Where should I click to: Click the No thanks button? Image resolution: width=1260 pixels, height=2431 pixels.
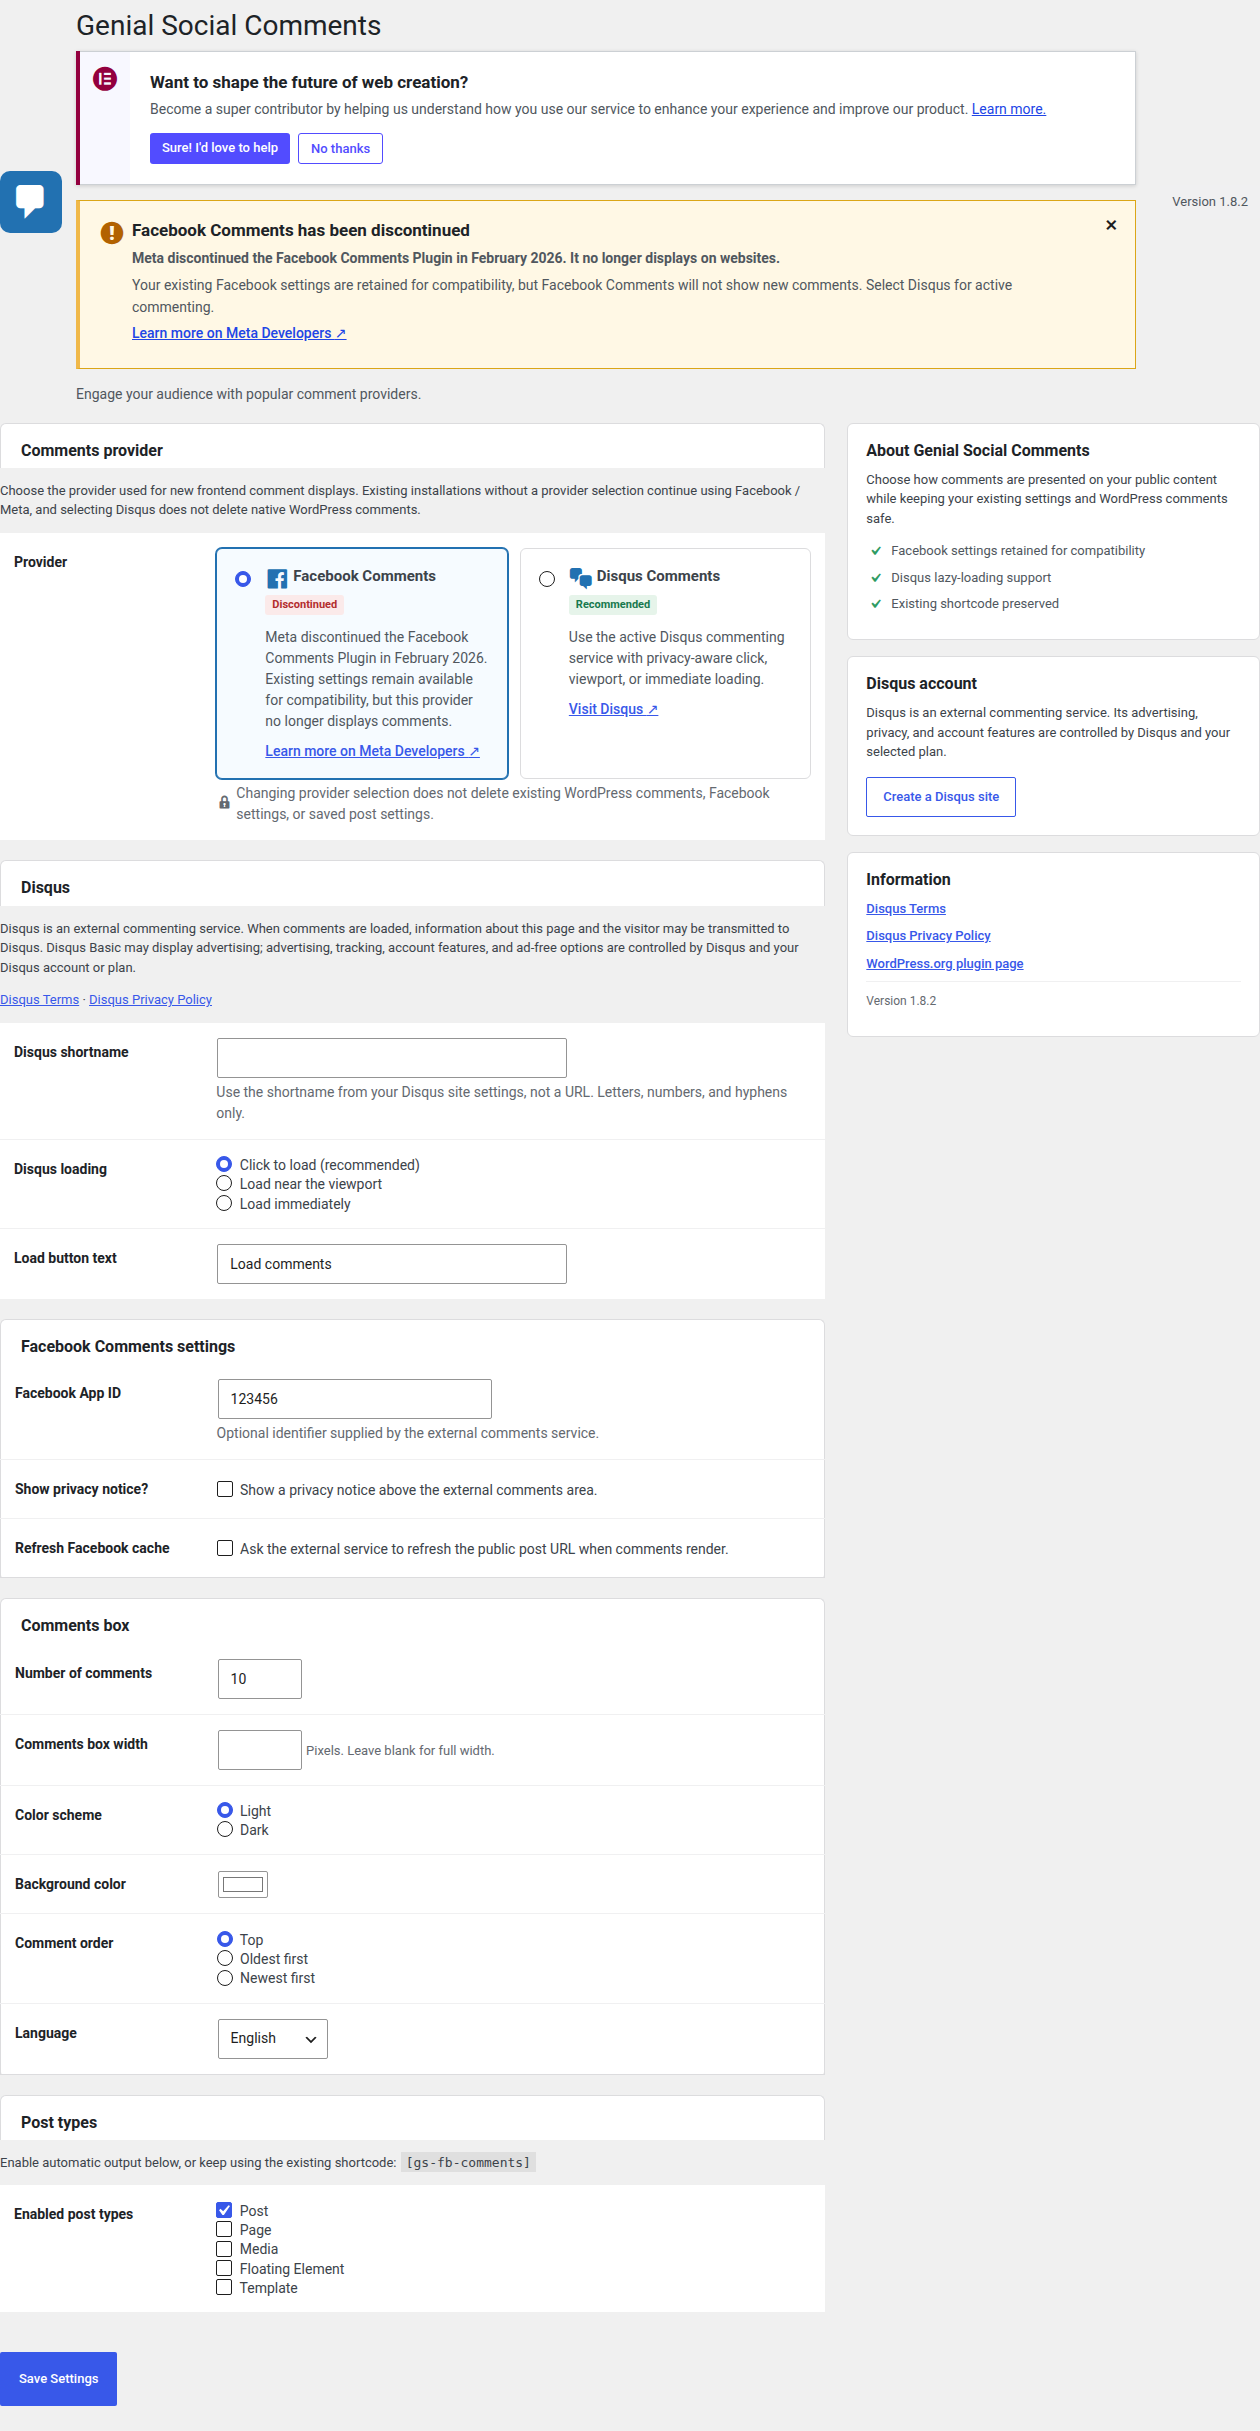pyautogui.click(x=340, y=148)
